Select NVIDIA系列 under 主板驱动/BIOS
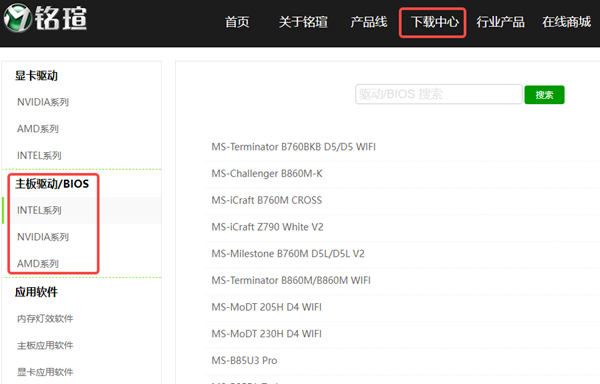Screen dimensions: 600x384 click(x=43, y=237)
